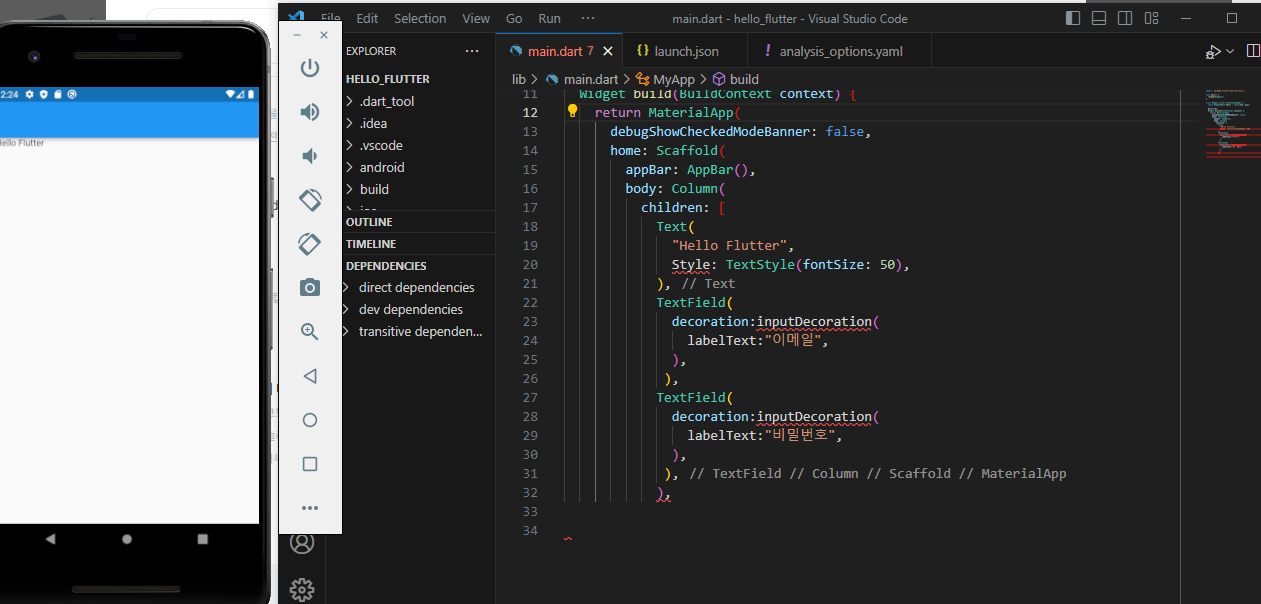Image resolution: width=1261 pixels, height=604 pixels.
Task: Click the VS Code logo icon
Action: [295, 17]
